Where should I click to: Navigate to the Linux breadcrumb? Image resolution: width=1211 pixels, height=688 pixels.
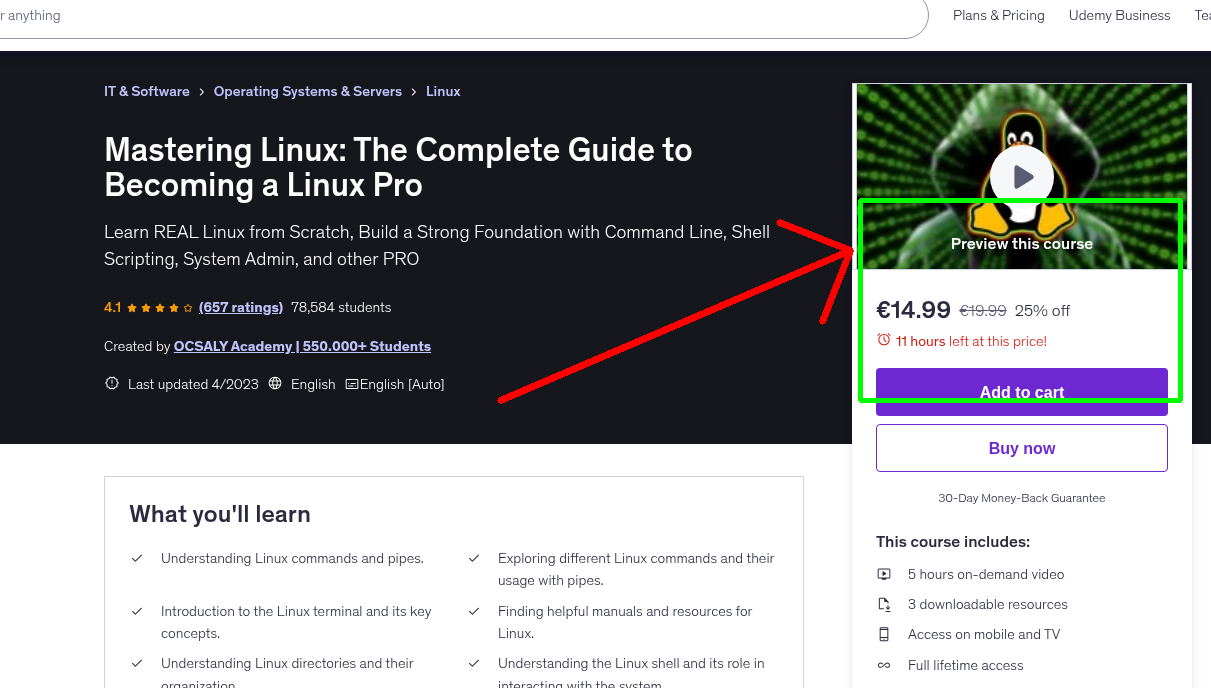click(443, 91)
